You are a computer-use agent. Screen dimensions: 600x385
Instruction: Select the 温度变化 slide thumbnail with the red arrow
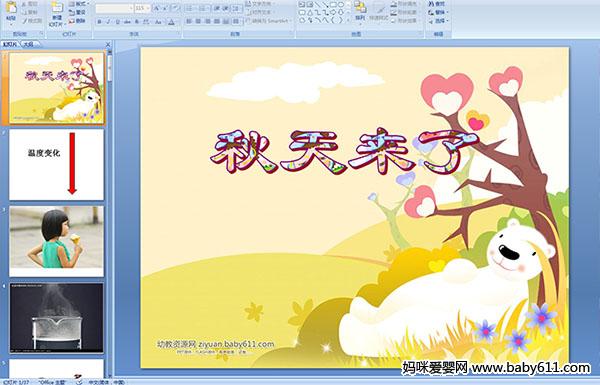click(x=56, y=165)
